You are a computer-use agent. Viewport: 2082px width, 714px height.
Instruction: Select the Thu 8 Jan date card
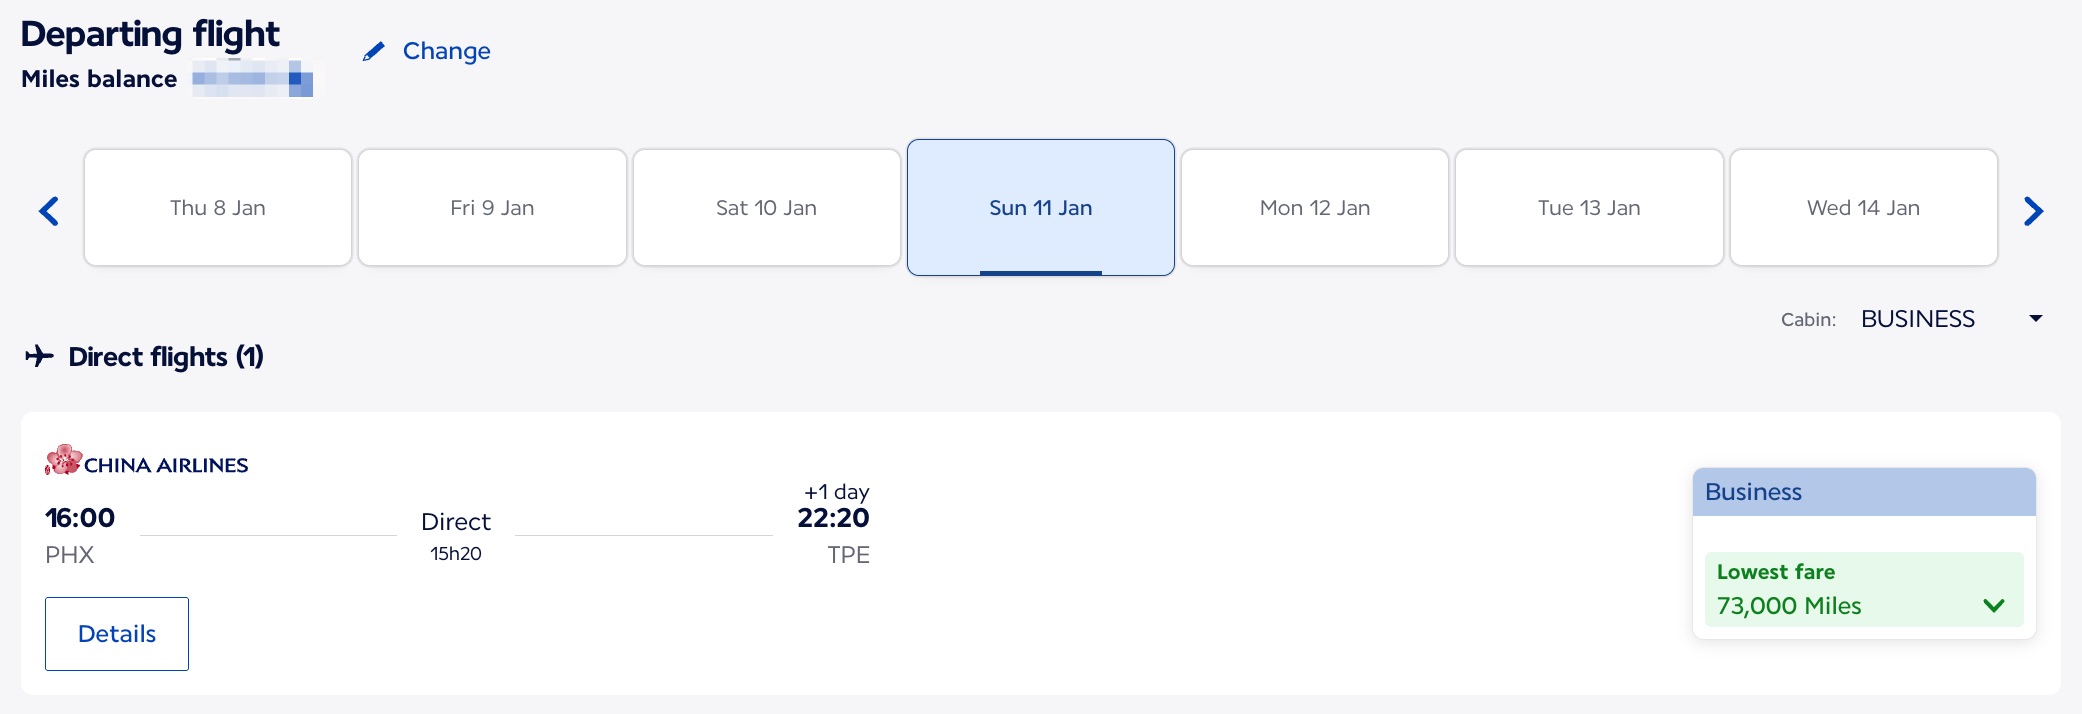click(x=217, y=207)
